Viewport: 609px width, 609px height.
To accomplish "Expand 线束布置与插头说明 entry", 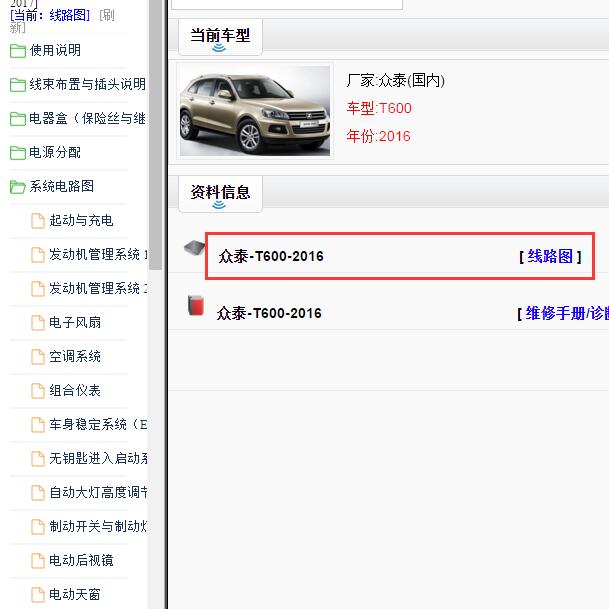I will pos(88,84).
